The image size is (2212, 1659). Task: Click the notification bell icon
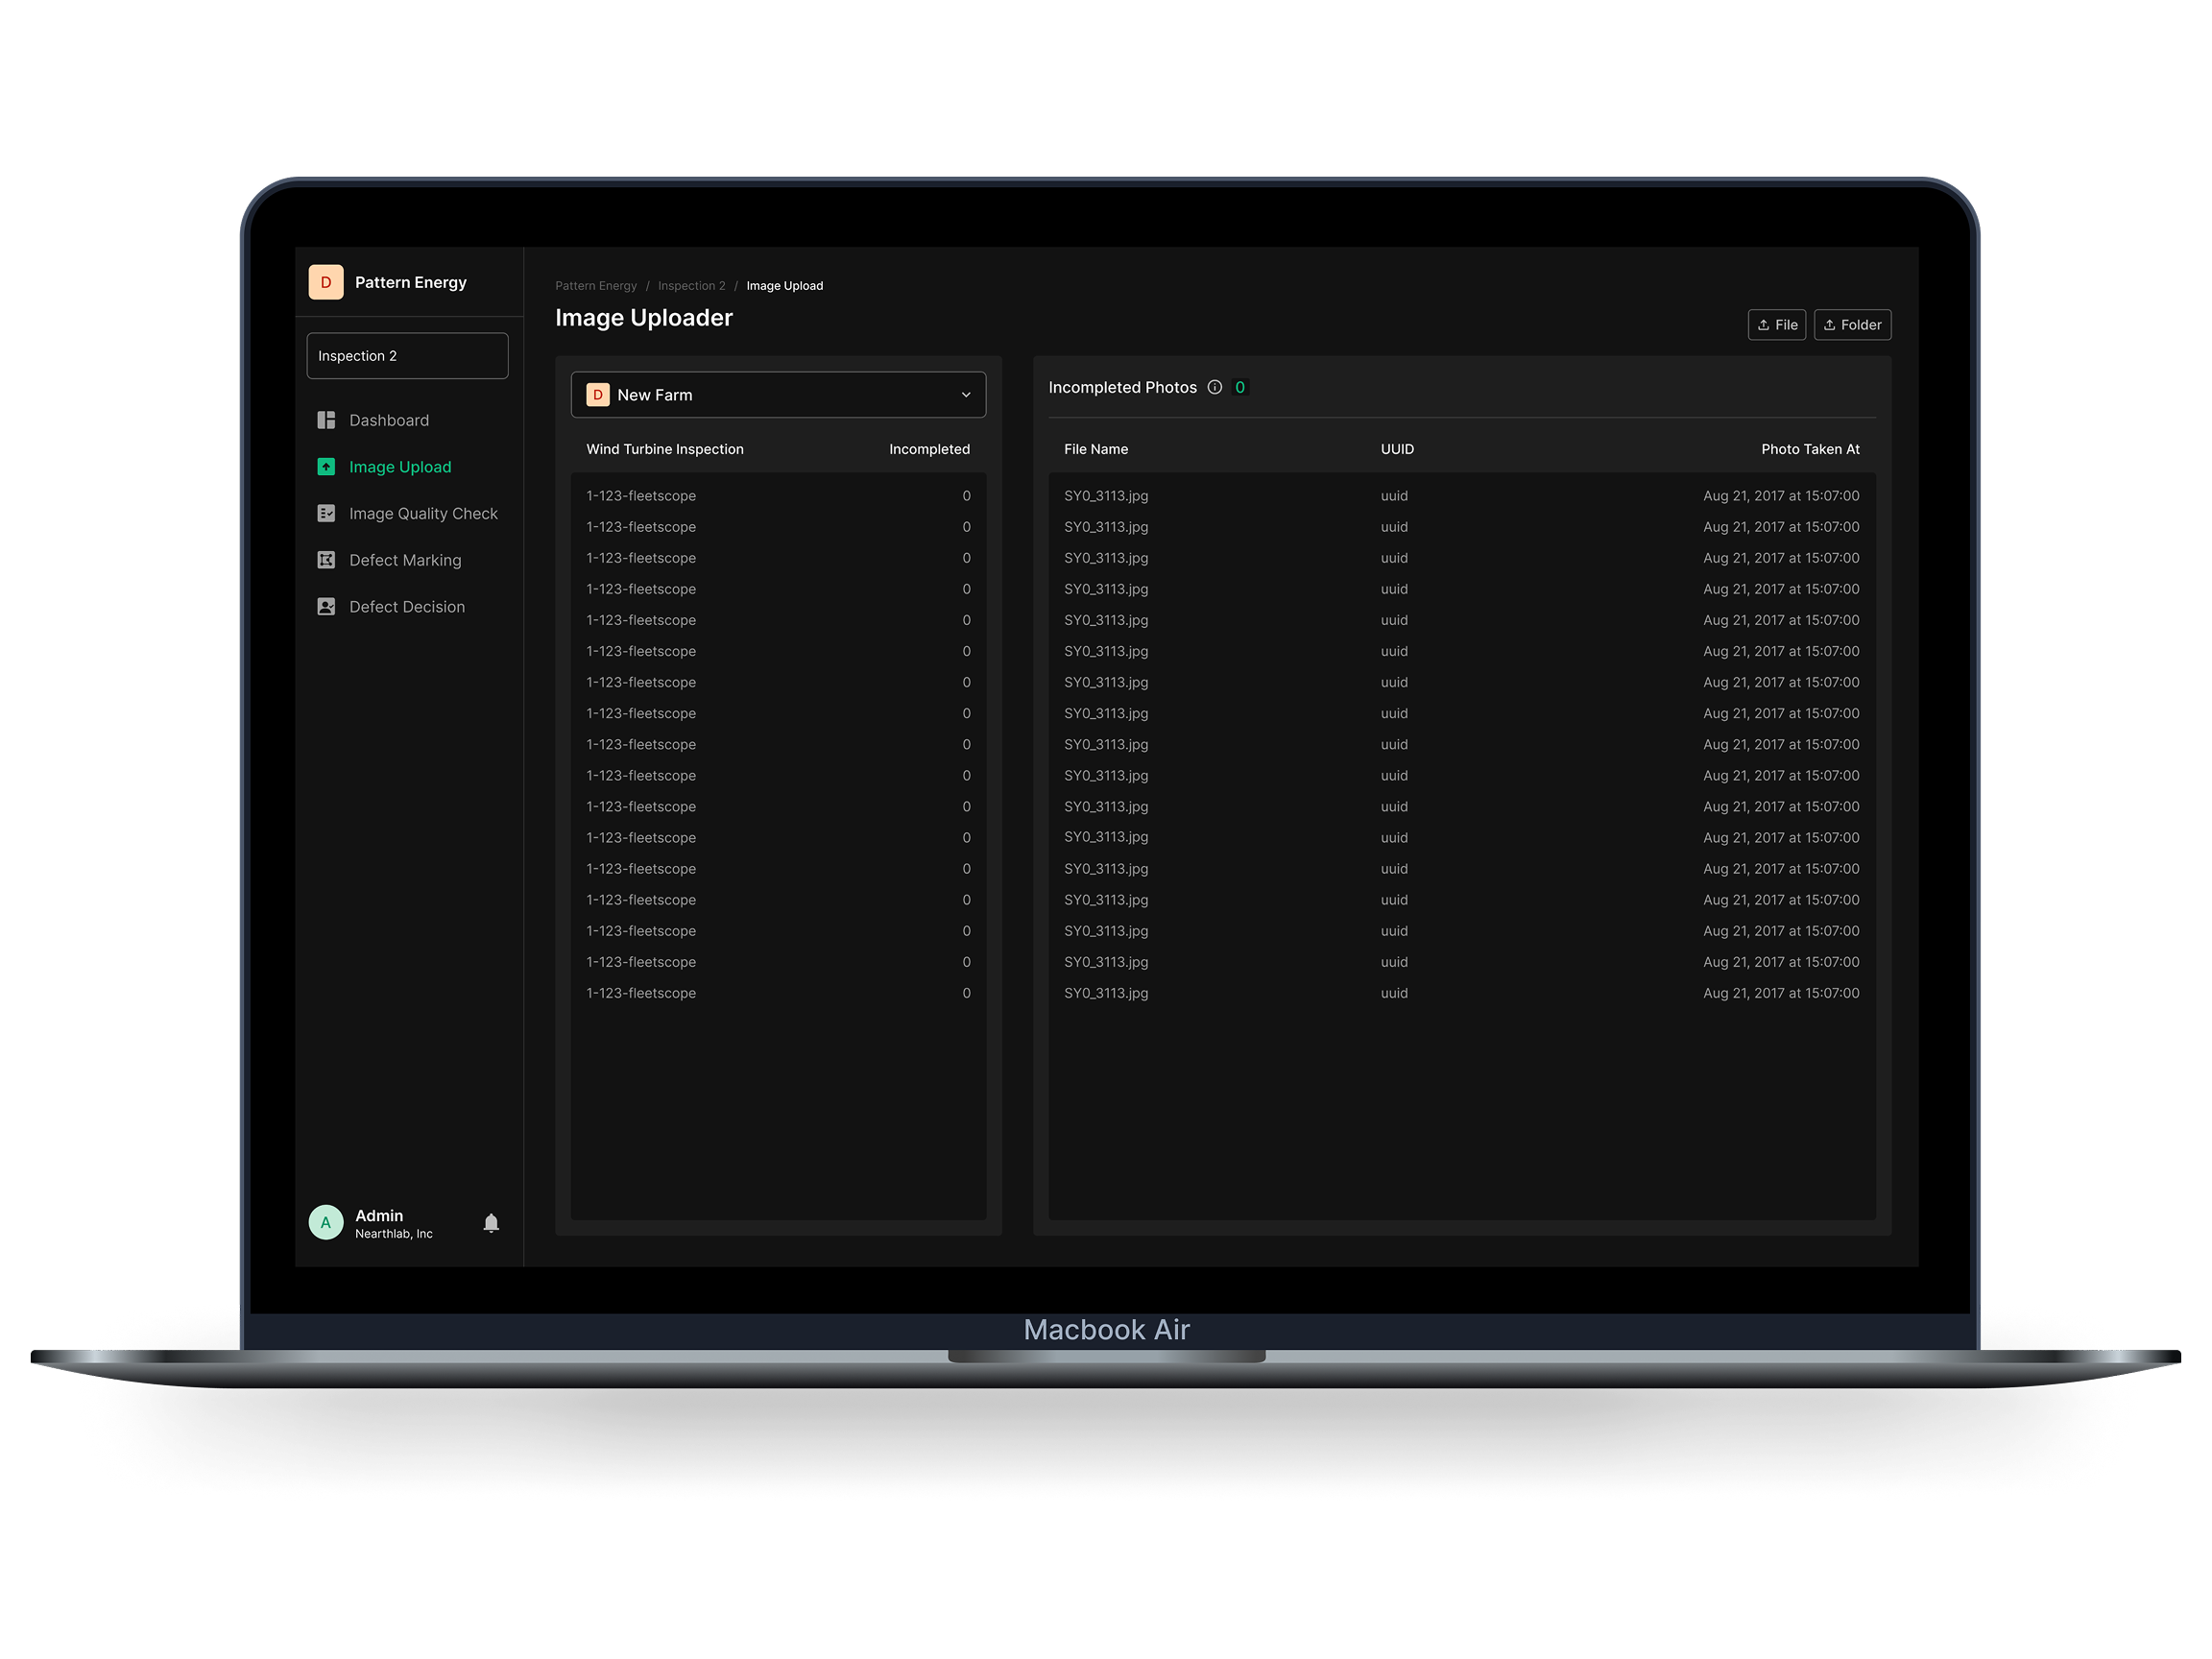click(x=491, y=1222)
